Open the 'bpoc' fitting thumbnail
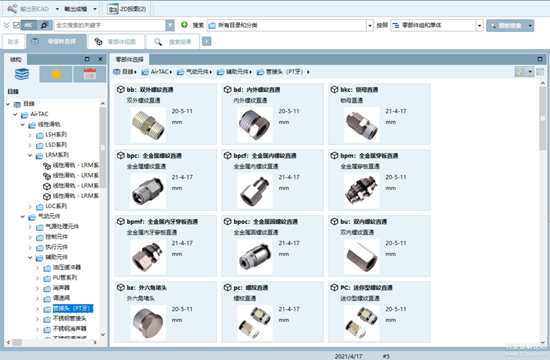550x360 pixels. coord(255,257)
